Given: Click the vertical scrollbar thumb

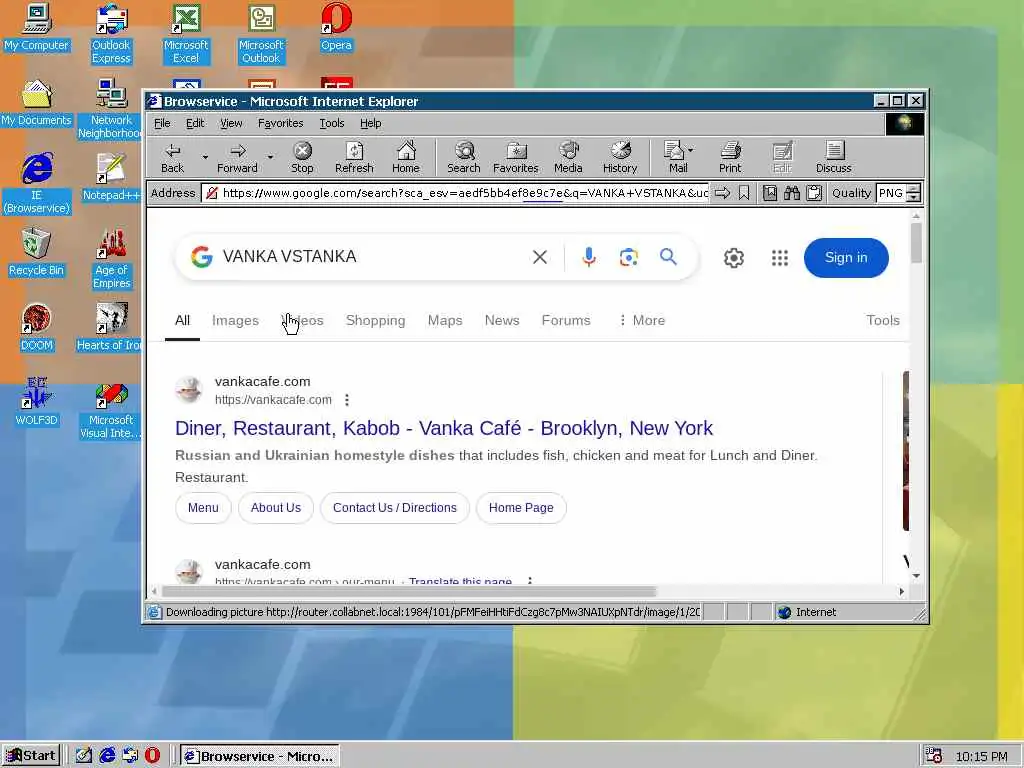Looking at the screenshot, I should 916,243.
